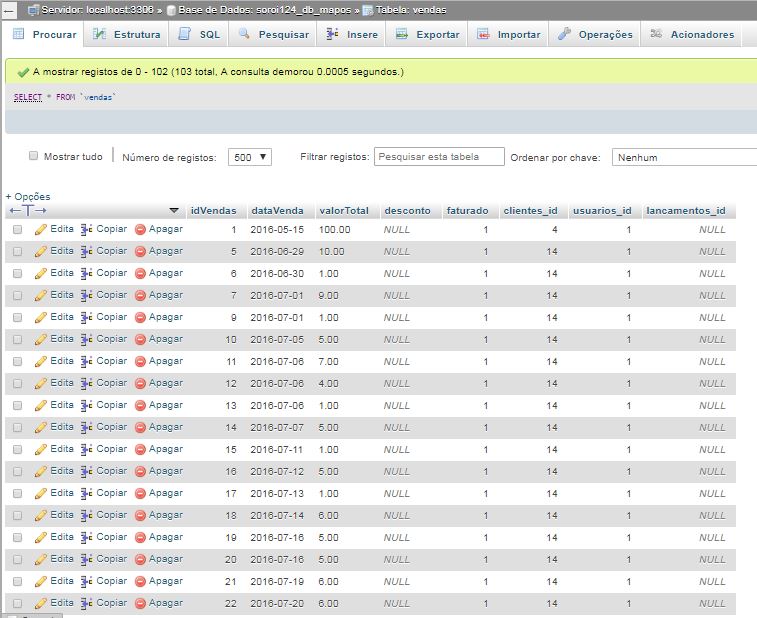
Task: Click the database icon for soroi124_db_mapos
Action: click(x=171, y=10)
